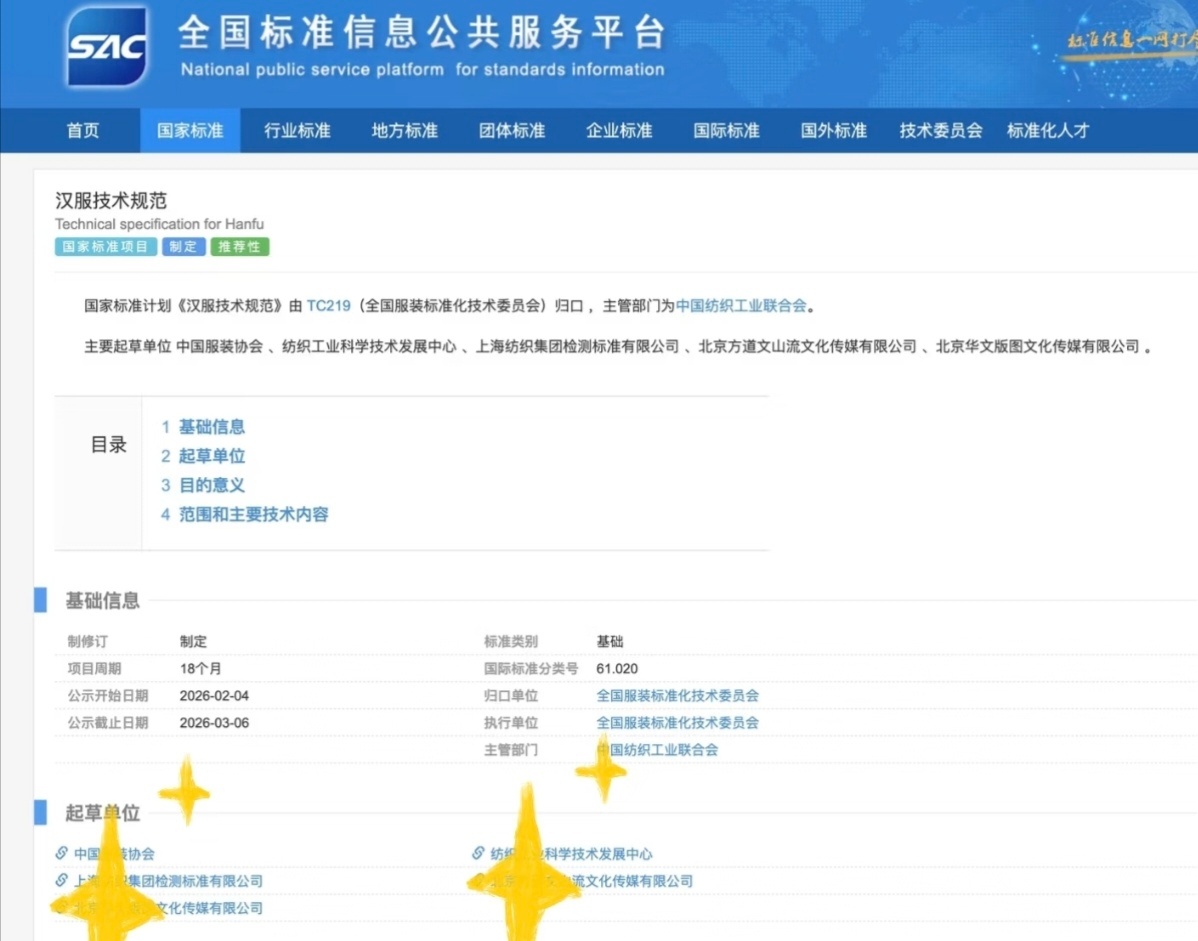Screen dimensions: 1198x941
Task: Select 标准类别 value 基础
Action: (x=610, y=642)
